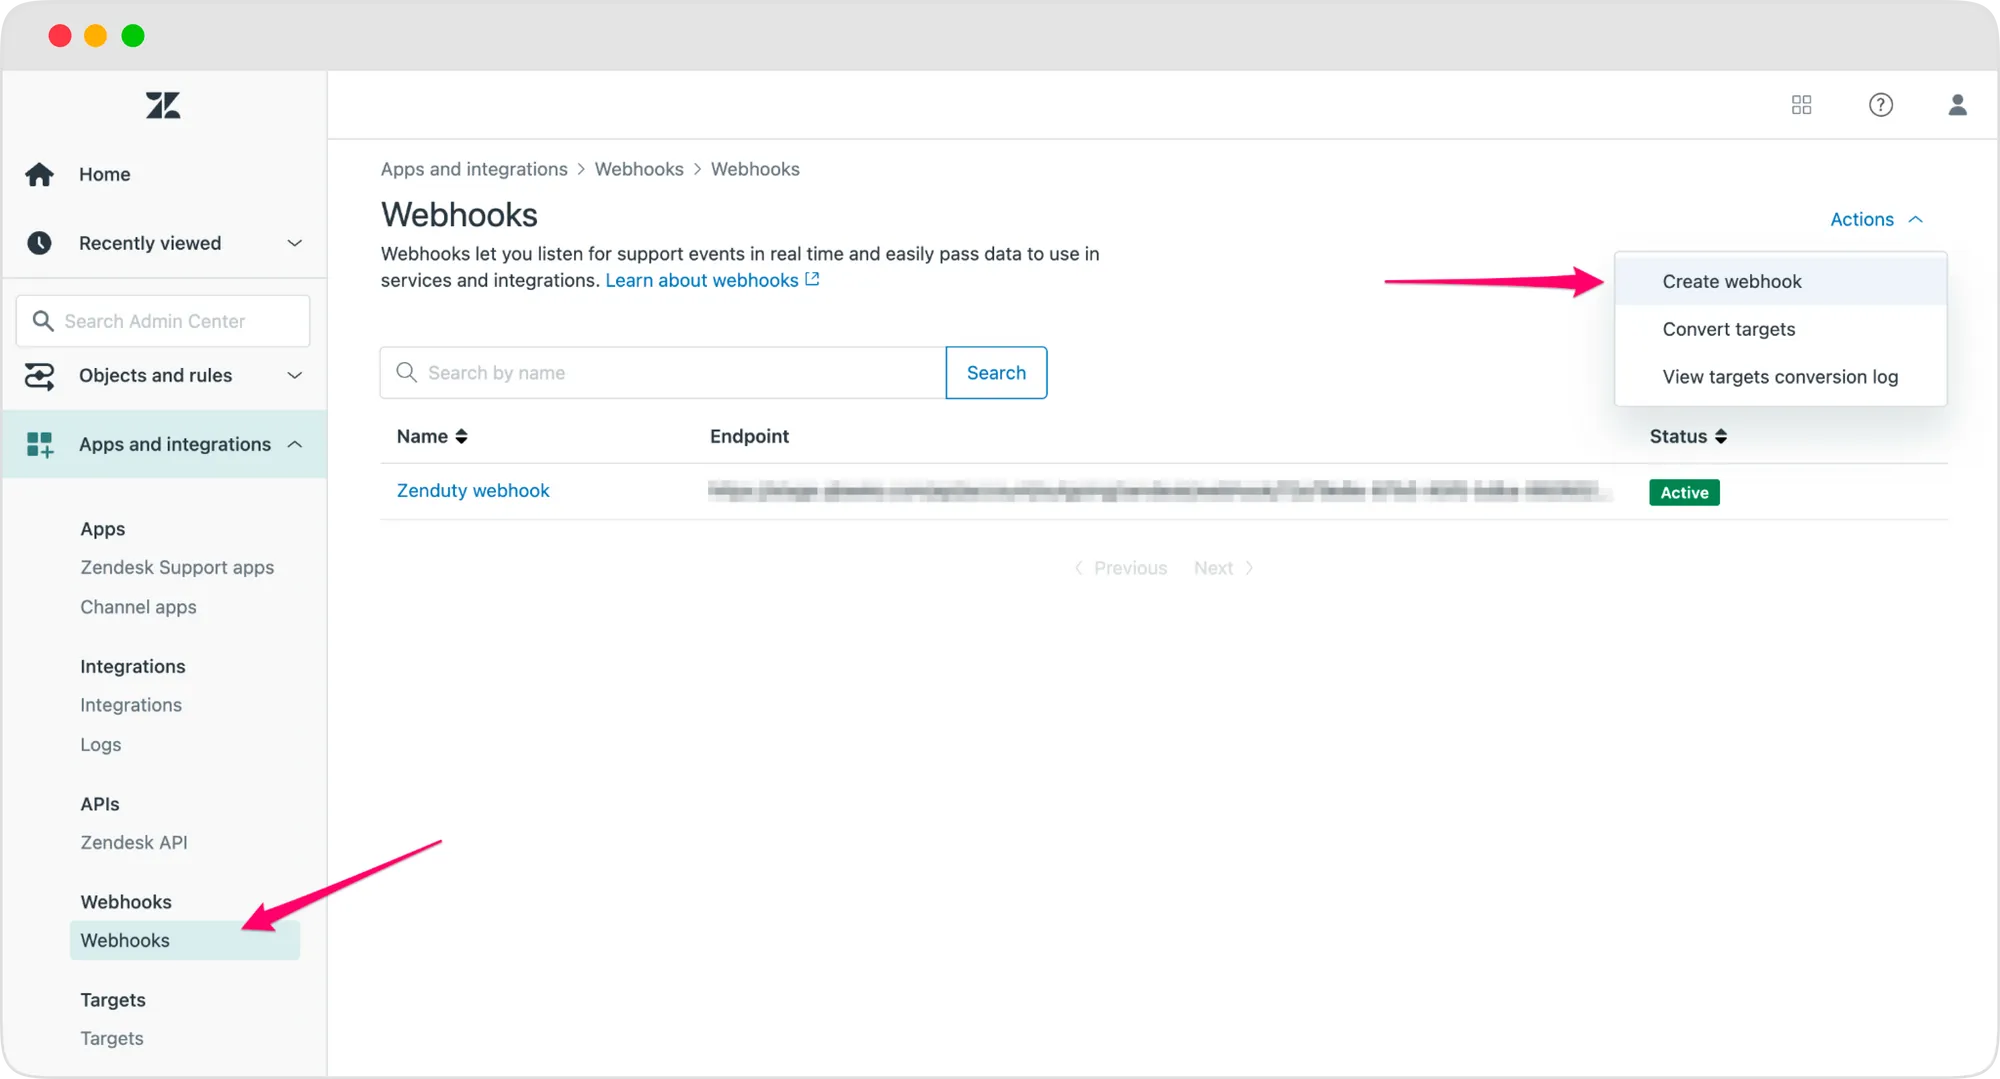The height and width of the screenshot is (1079, 2000).
Task: Click the Apps and integrations icon
Action: click(x=40, y=444)
